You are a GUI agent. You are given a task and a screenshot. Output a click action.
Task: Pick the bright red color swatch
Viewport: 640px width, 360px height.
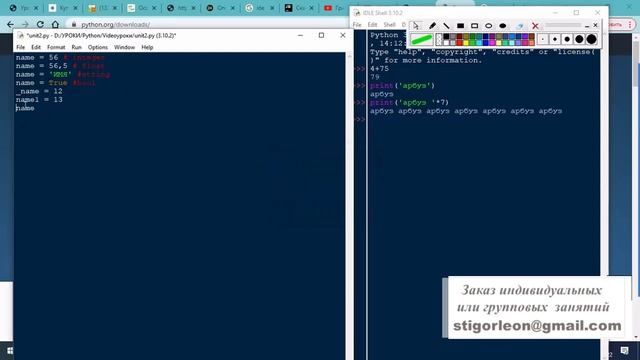[x=459, y=42]
